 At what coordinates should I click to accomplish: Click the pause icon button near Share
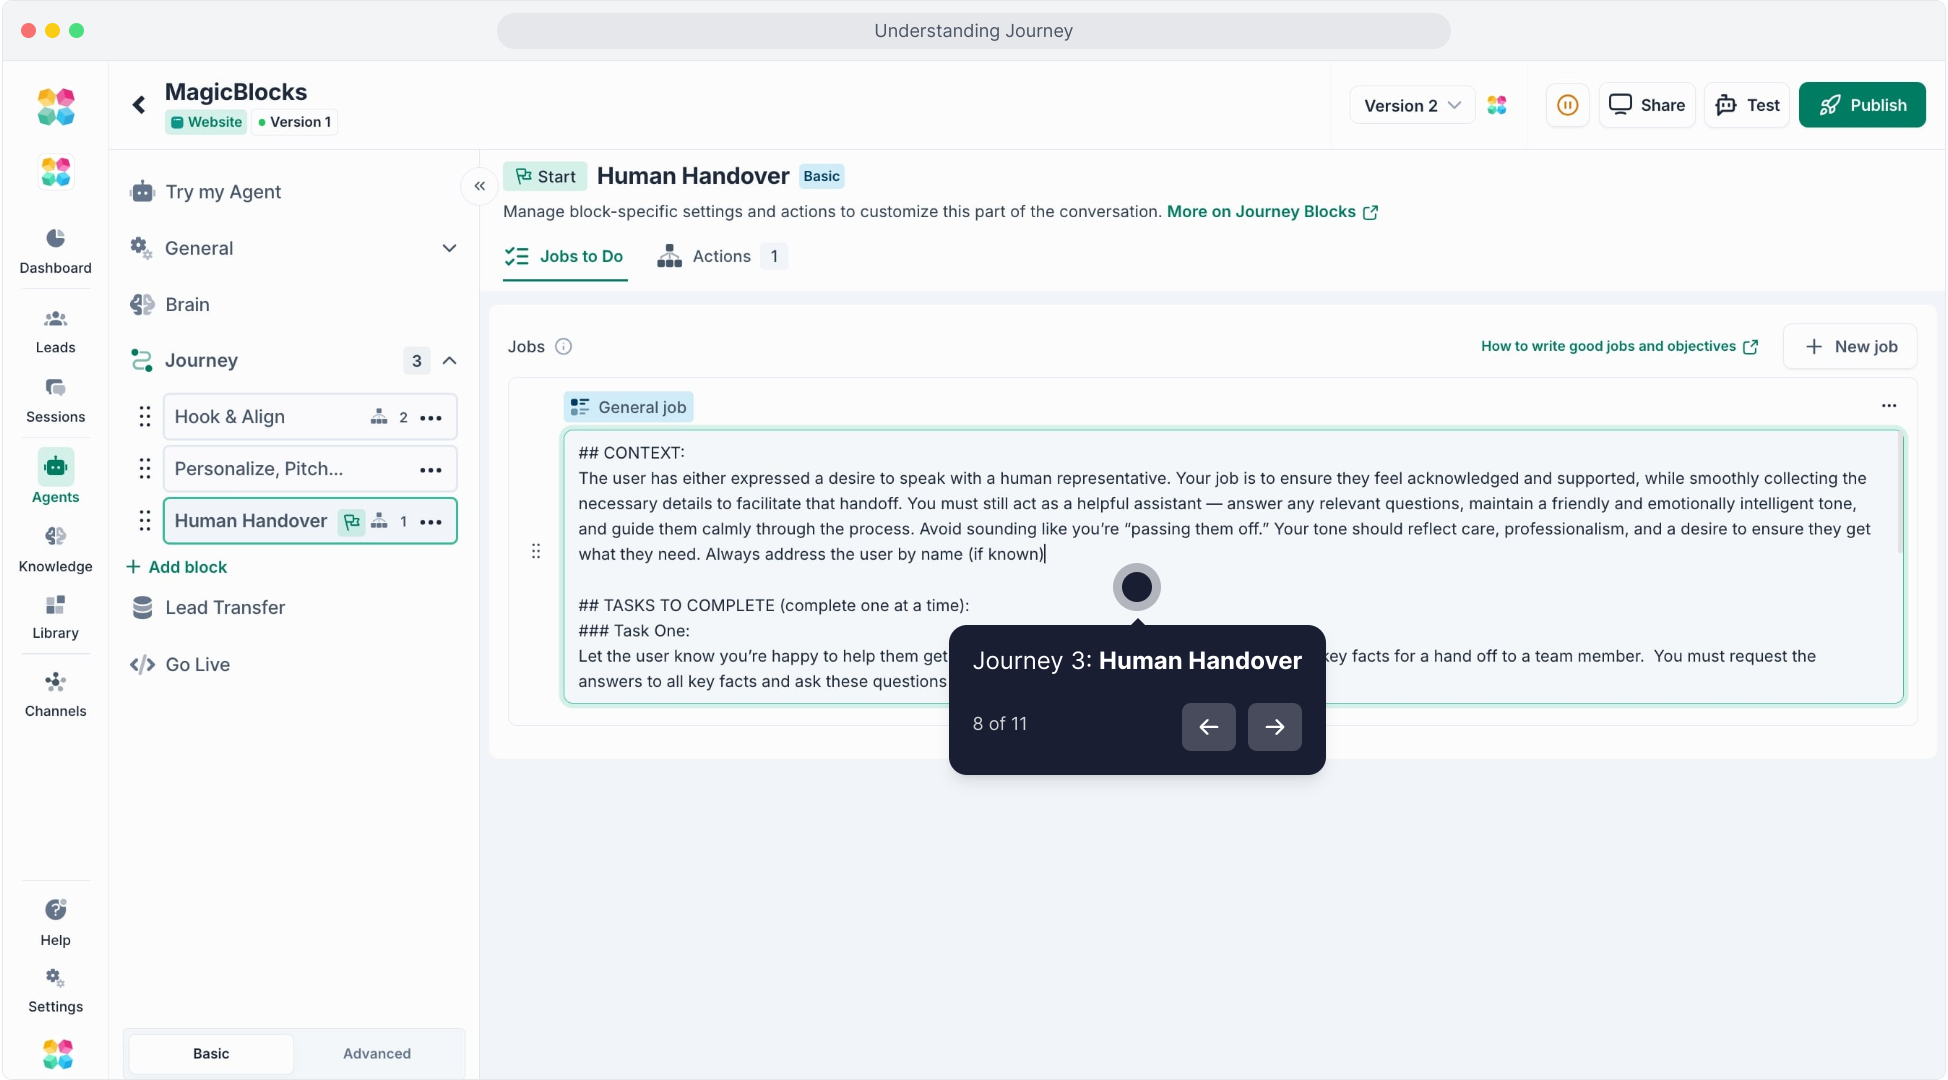point(1567,105)
